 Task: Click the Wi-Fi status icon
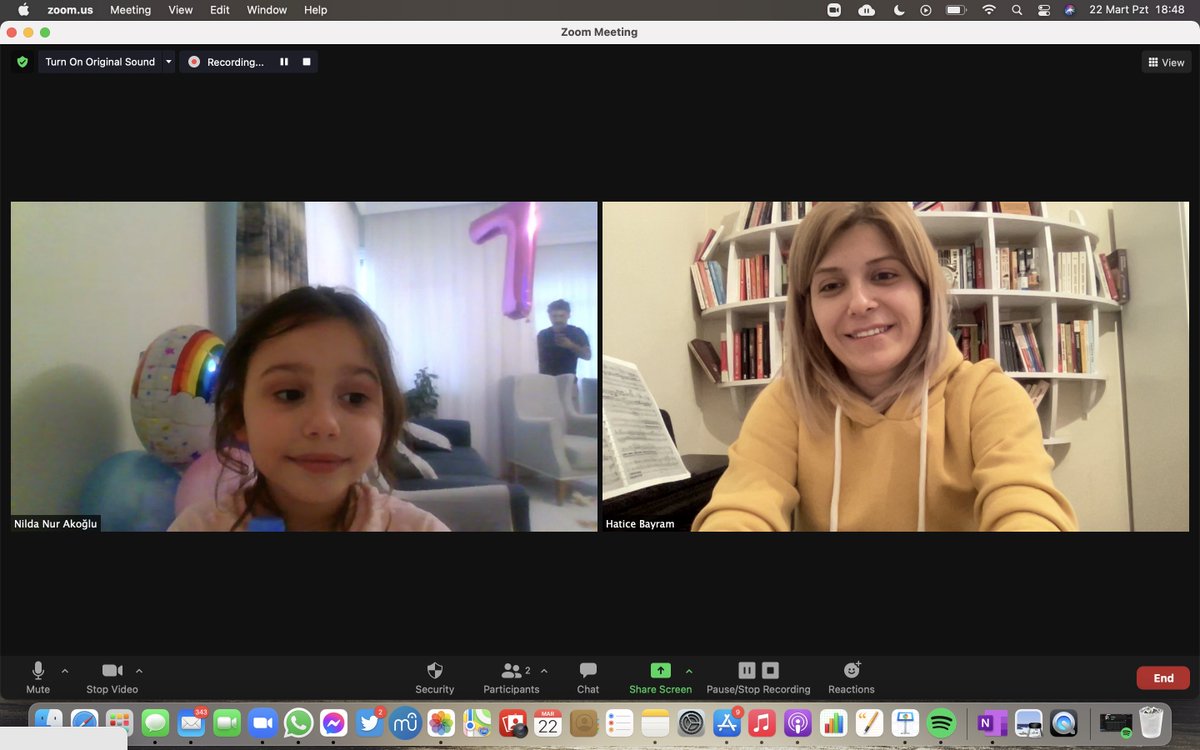(x=989, y=10)
